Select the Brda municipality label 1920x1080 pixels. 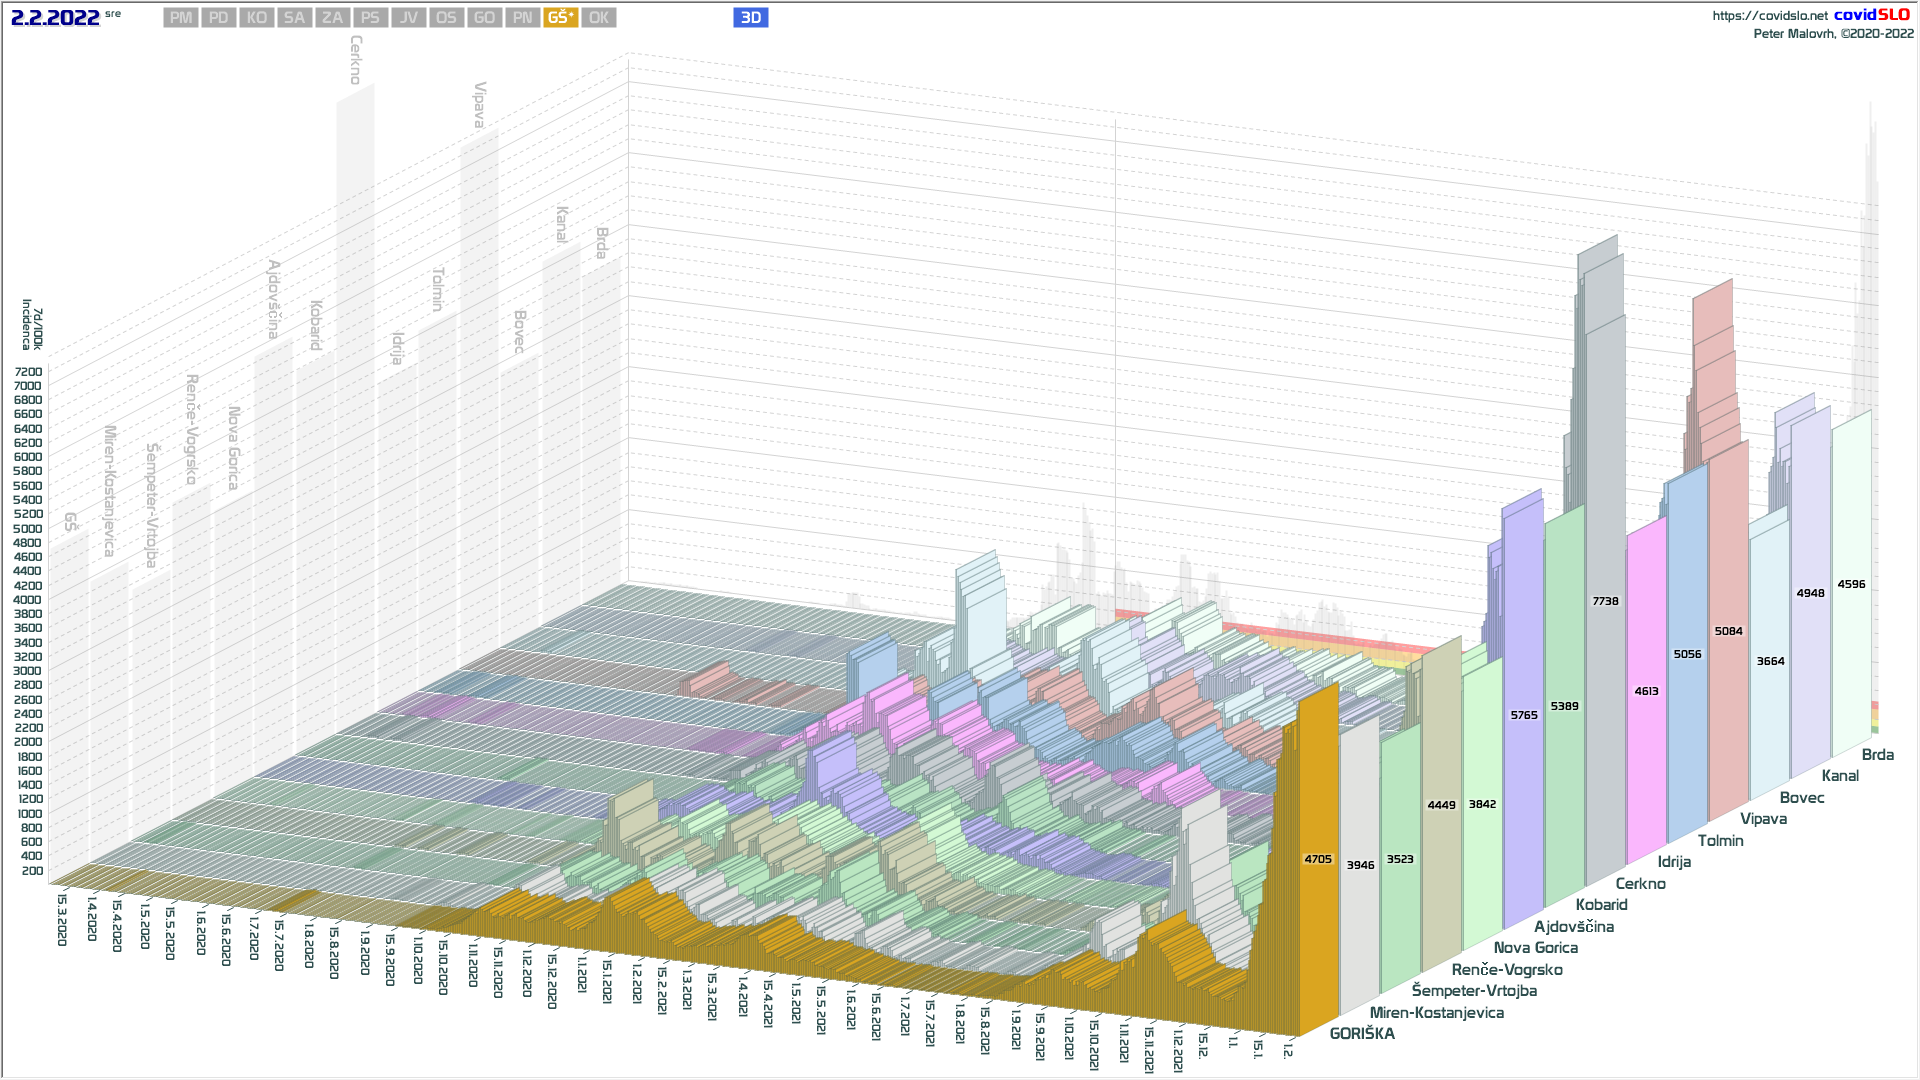[x=1877, y=755]
